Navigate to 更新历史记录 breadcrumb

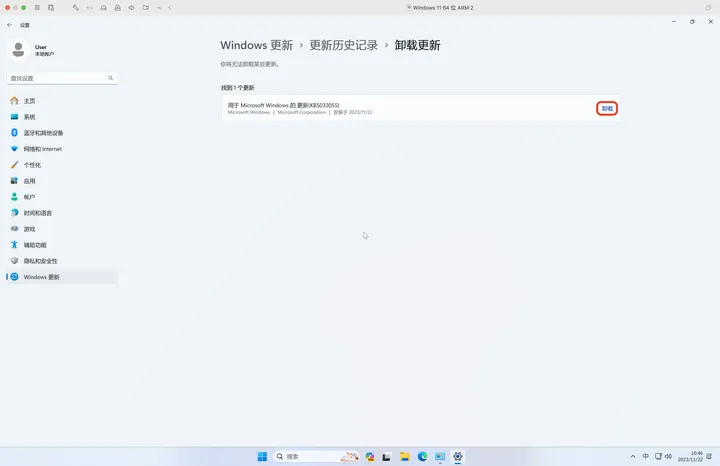(x=343, y=45)
